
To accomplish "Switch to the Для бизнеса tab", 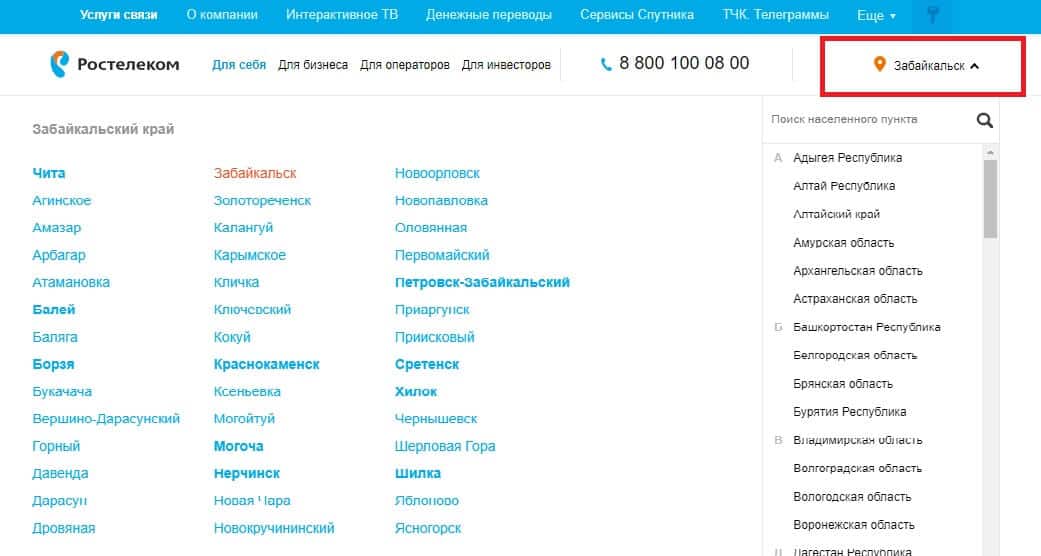I will (313, 65).
